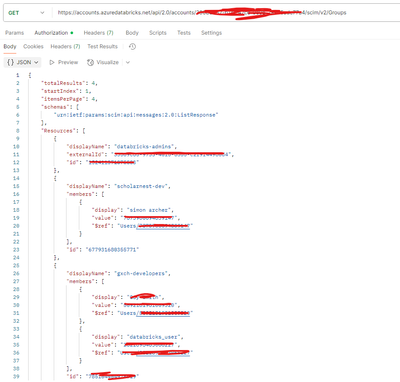Open the response Headers (7) tab
The height and width of the screenshot is (382, 400).
[65, 46]
